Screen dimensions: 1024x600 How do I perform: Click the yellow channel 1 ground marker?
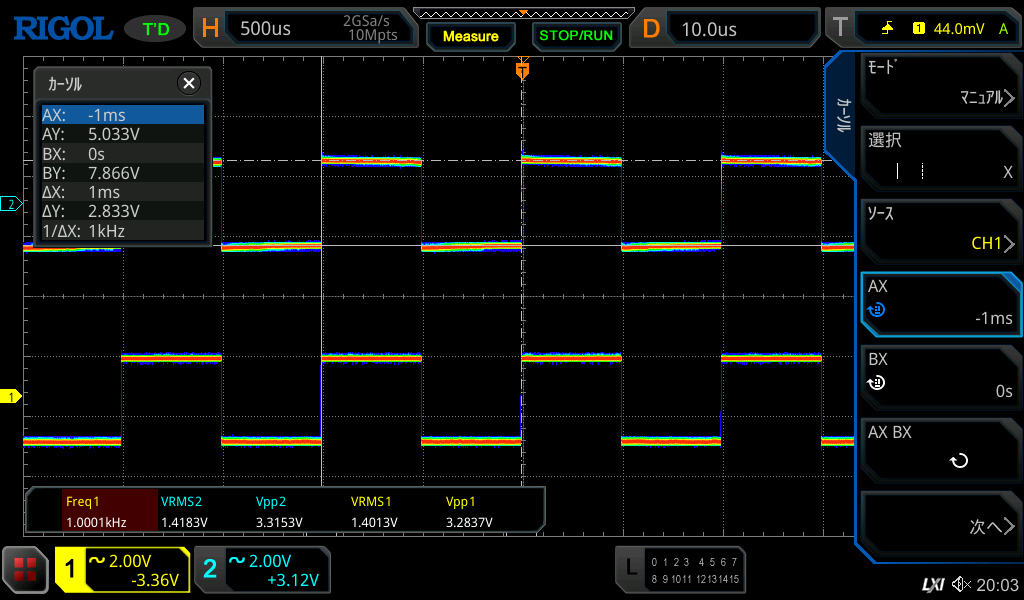11,397
